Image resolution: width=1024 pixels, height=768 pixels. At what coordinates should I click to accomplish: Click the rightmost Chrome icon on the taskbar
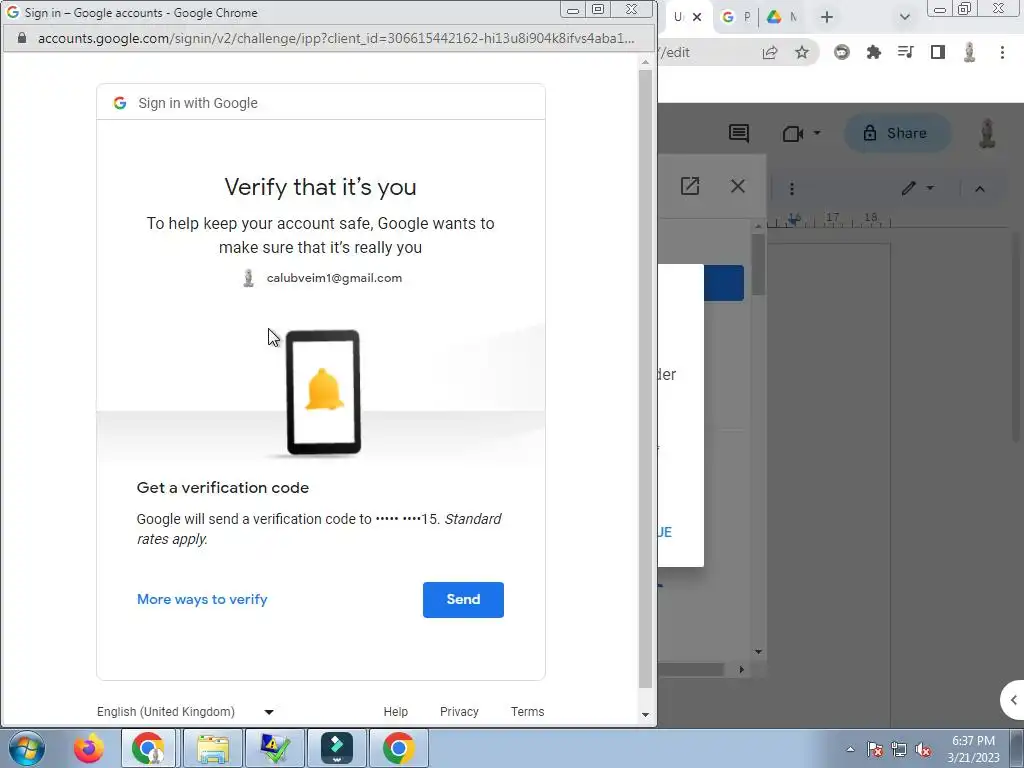click(399, 748)
